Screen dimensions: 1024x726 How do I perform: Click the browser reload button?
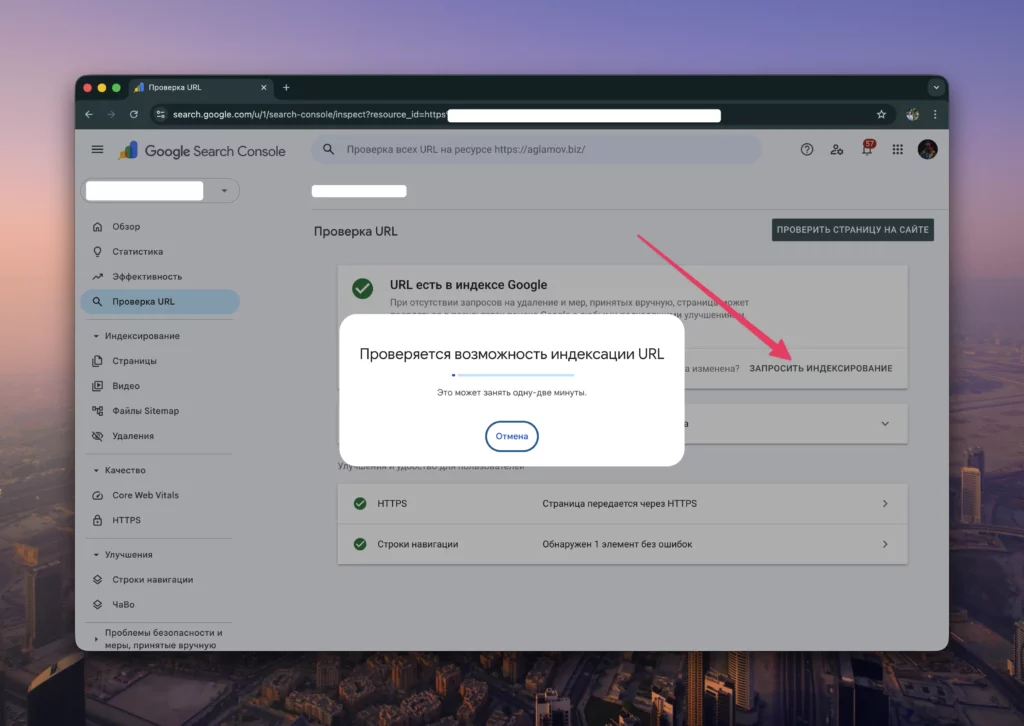[134, 114]
